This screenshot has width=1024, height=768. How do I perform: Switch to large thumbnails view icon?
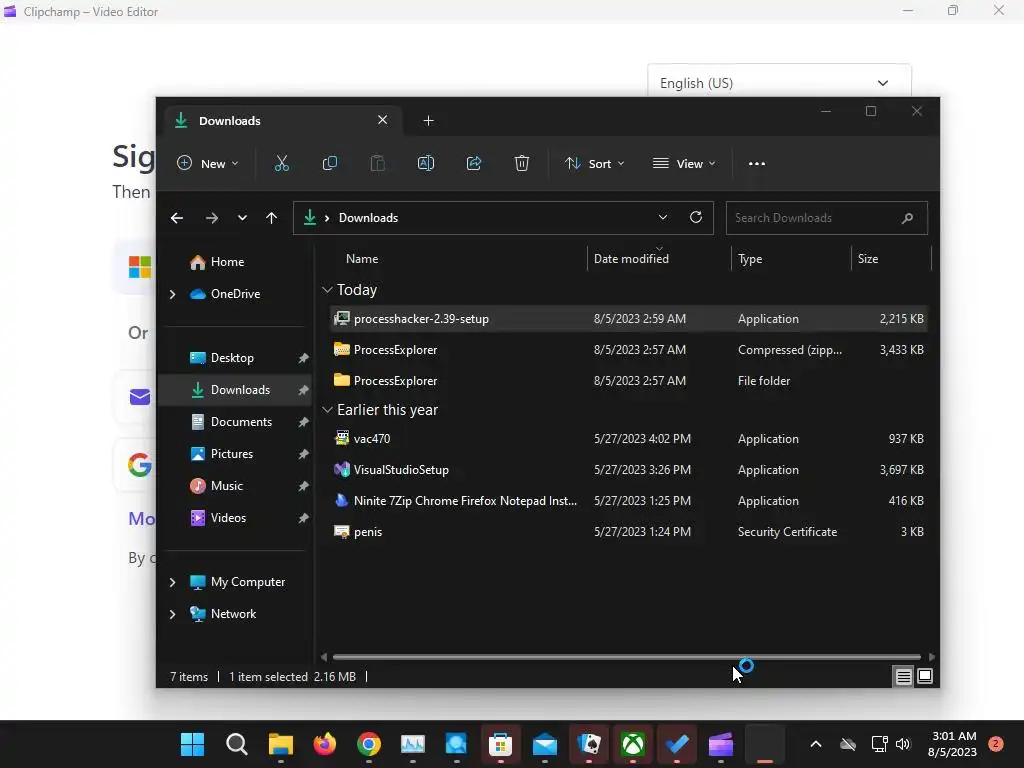925,677
